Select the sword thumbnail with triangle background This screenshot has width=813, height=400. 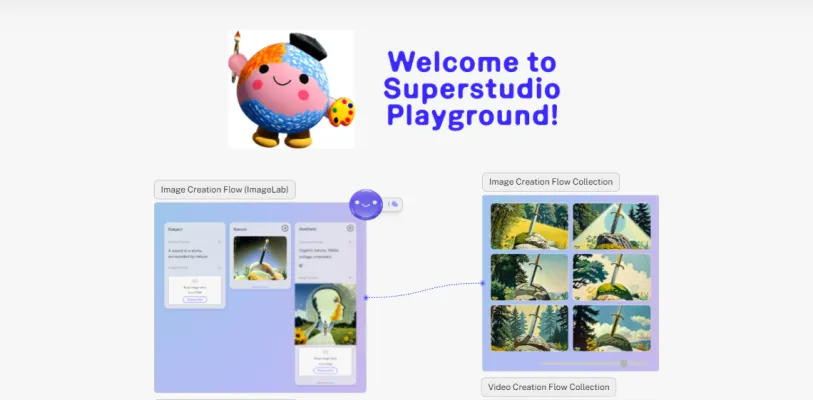611,226
